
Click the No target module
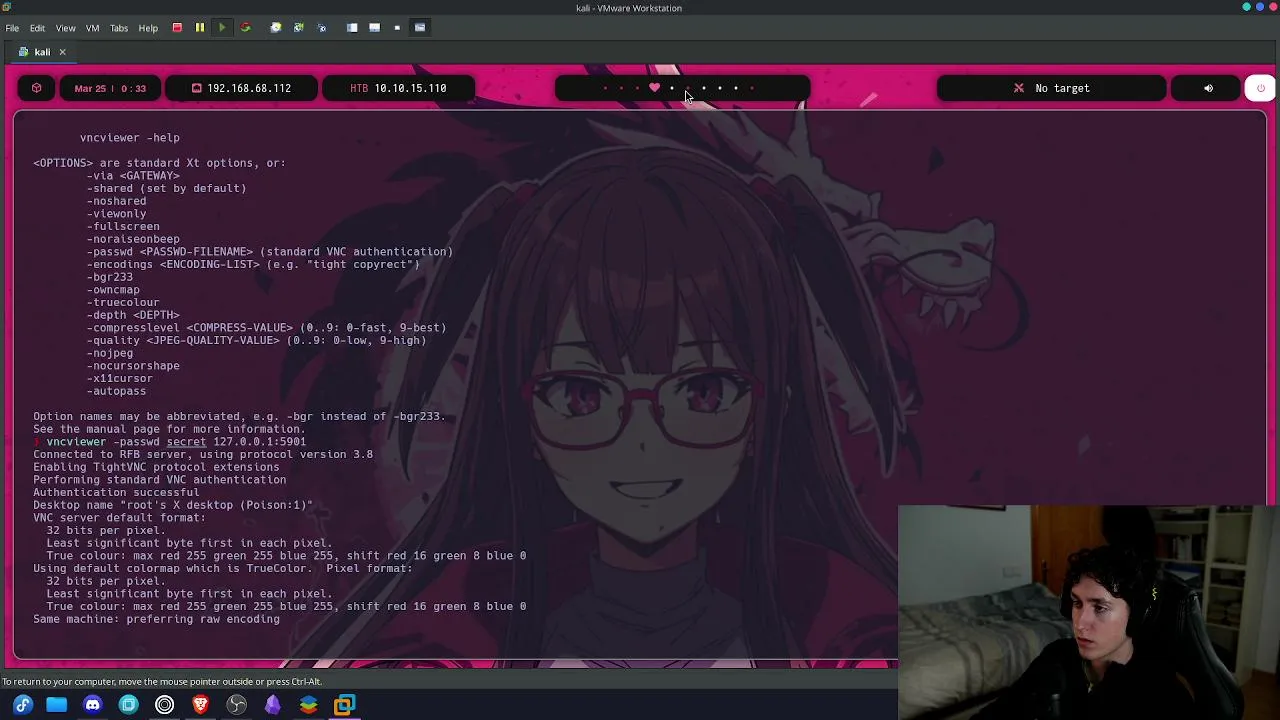(1052, 88)
